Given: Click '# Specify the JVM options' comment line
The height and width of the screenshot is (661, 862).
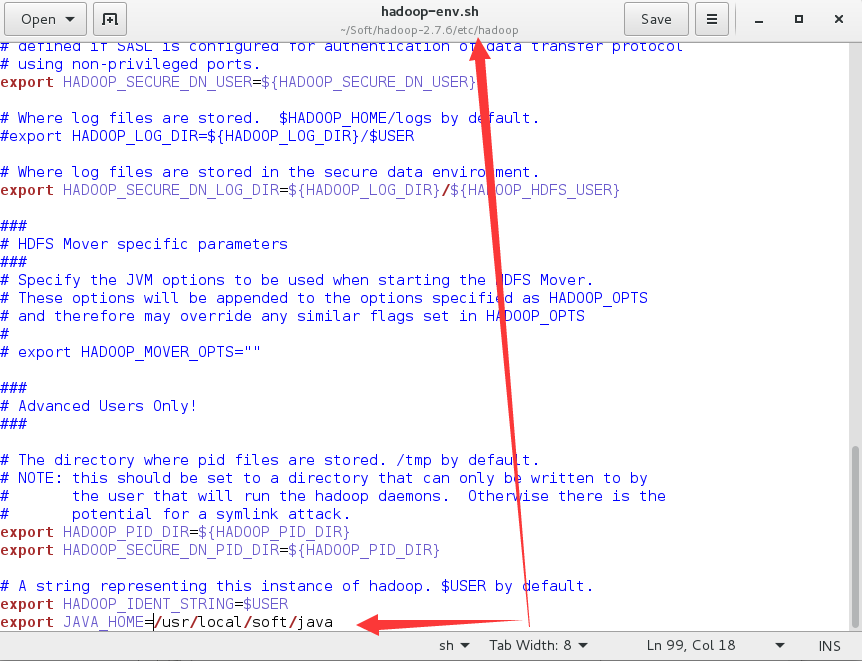Looking at the screenshot, I should (x=297, y=280).
